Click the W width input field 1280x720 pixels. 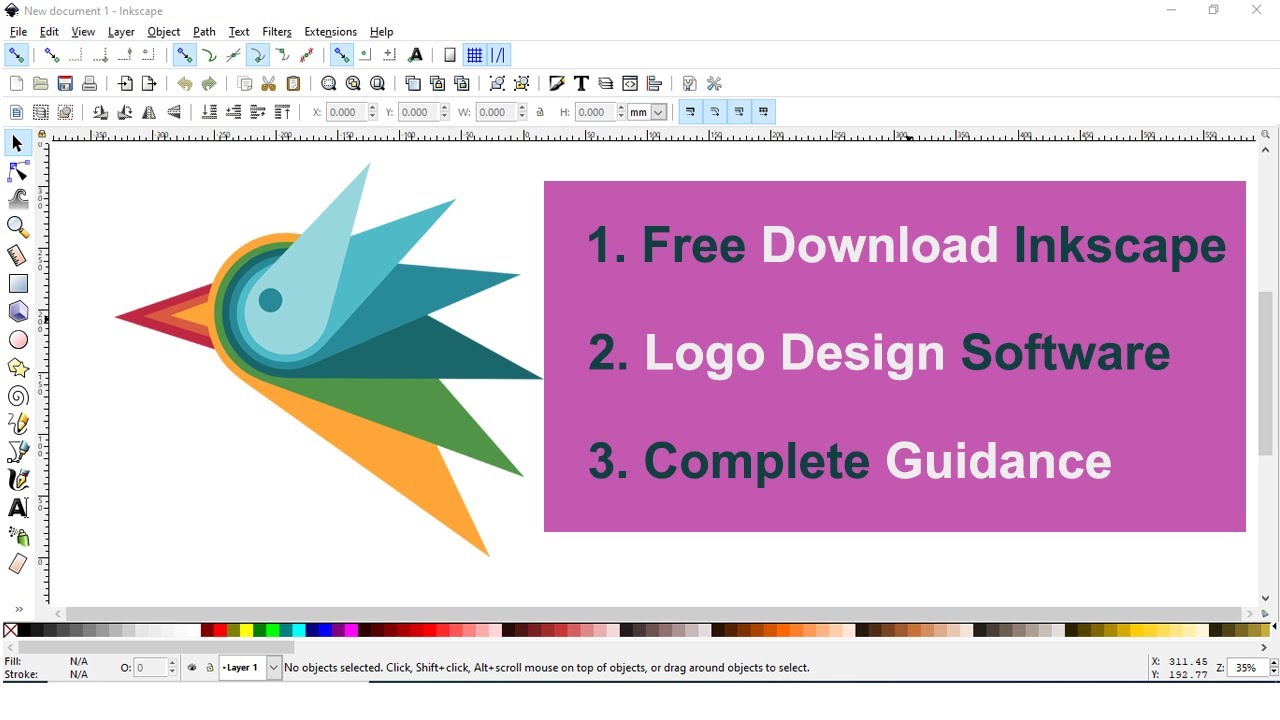tap(495, 113)
